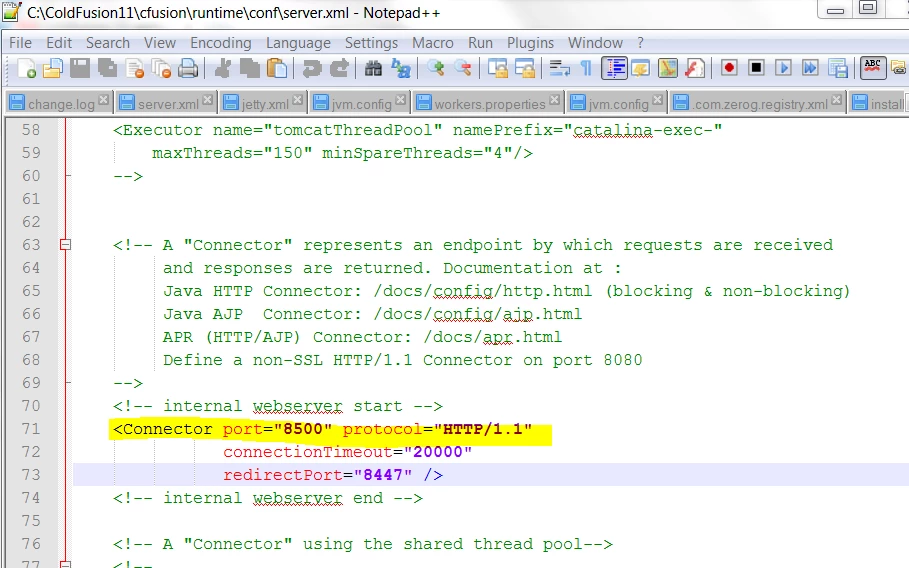Undo the last edit with Undo icon

(312, 68)
